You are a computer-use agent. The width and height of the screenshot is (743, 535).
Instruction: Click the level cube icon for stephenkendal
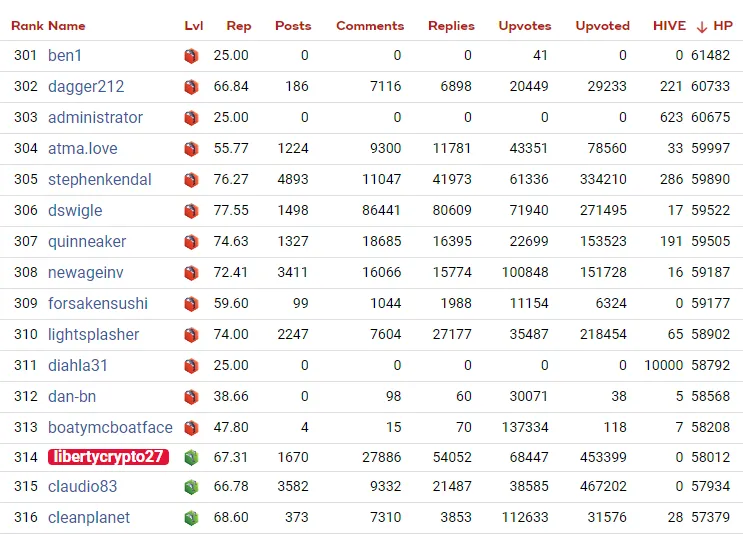[x=191, y=180]
